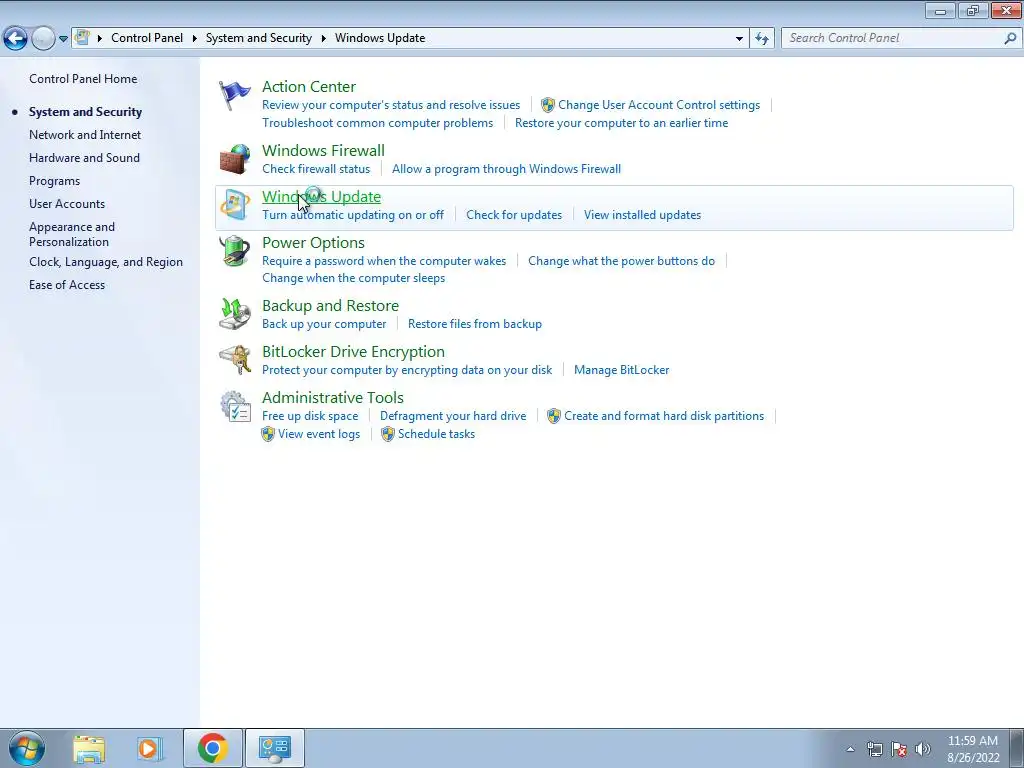The image size is (1024, 768).
Task: Go to Control Panel Home
Action: [x=83, y=78]
